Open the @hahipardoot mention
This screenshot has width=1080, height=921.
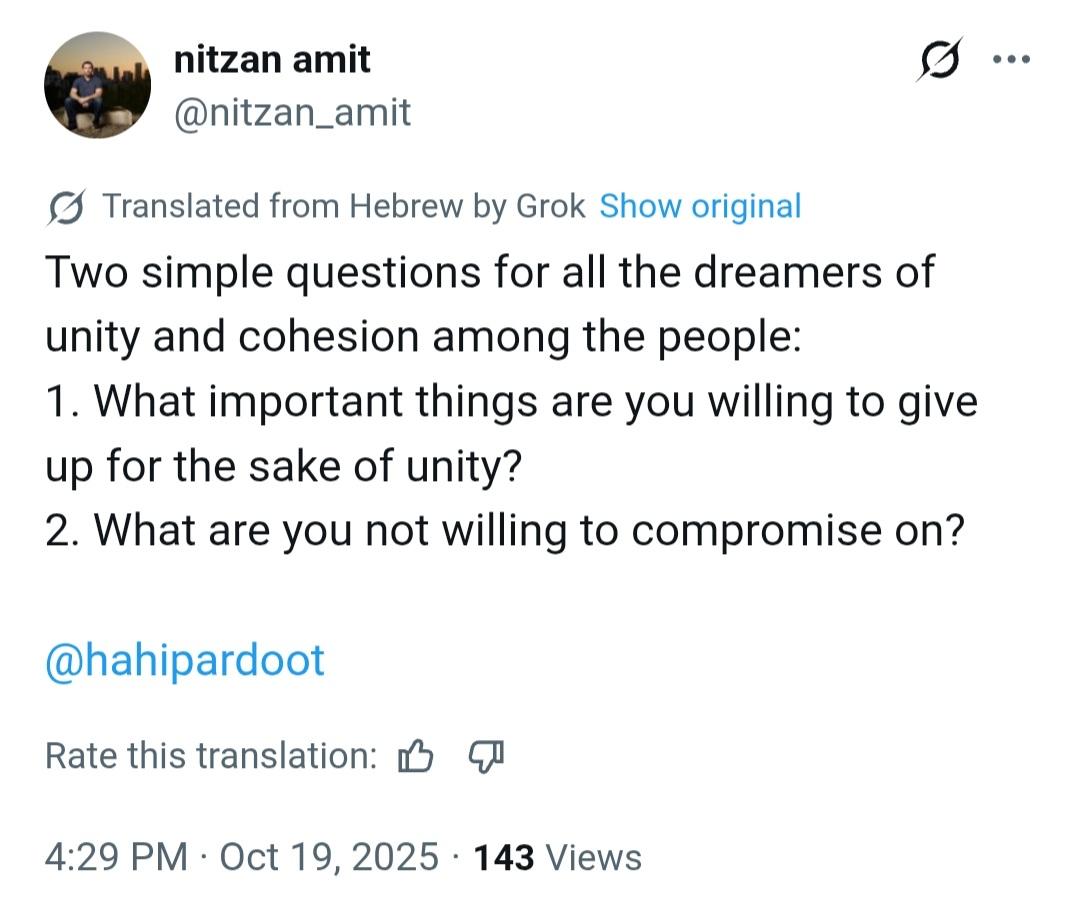click(x=185, y=661)
